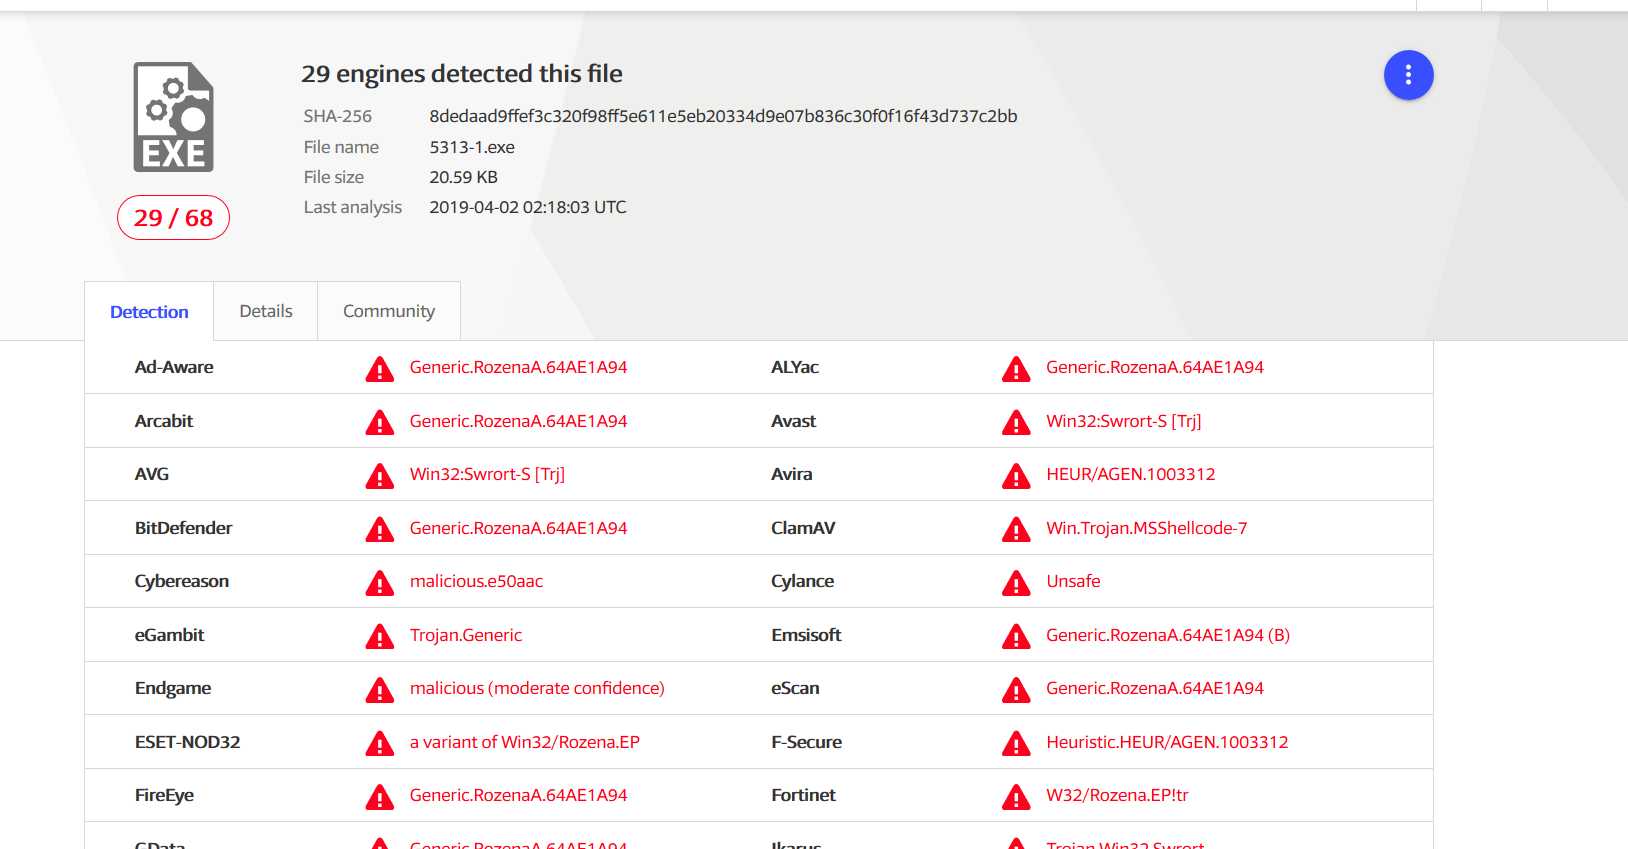Click the warning icon in Emsisoft row
This screenshot has height=849, width=1628.
[x=1016, y=637]
